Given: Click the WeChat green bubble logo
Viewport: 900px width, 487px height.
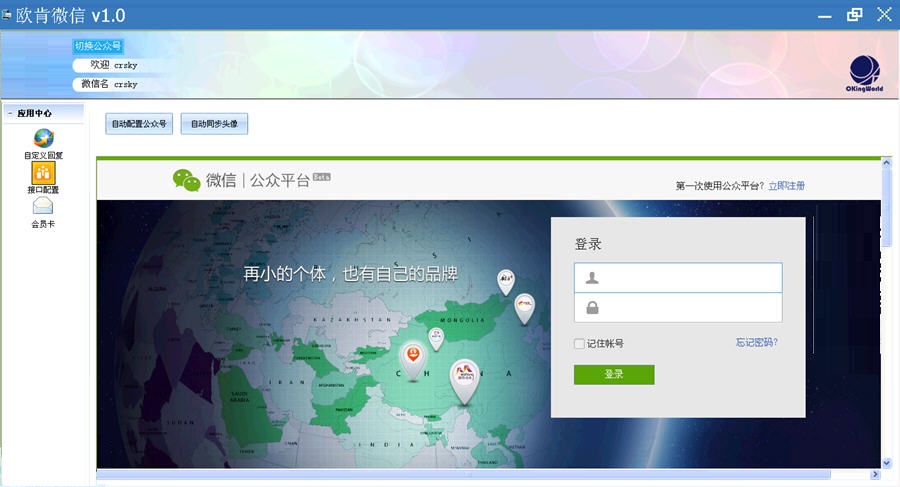Looking at the screenshot, I should coord(187,180).
